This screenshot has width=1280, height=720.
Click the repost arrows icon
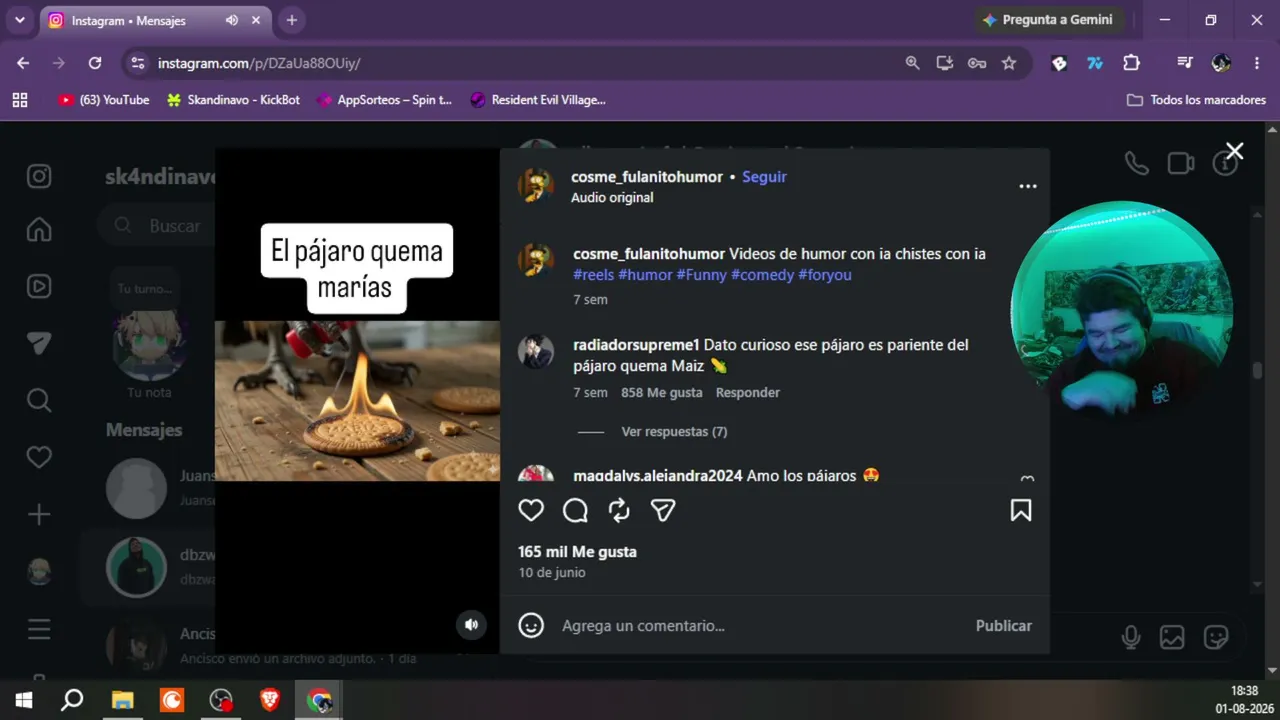pos(619,511)
